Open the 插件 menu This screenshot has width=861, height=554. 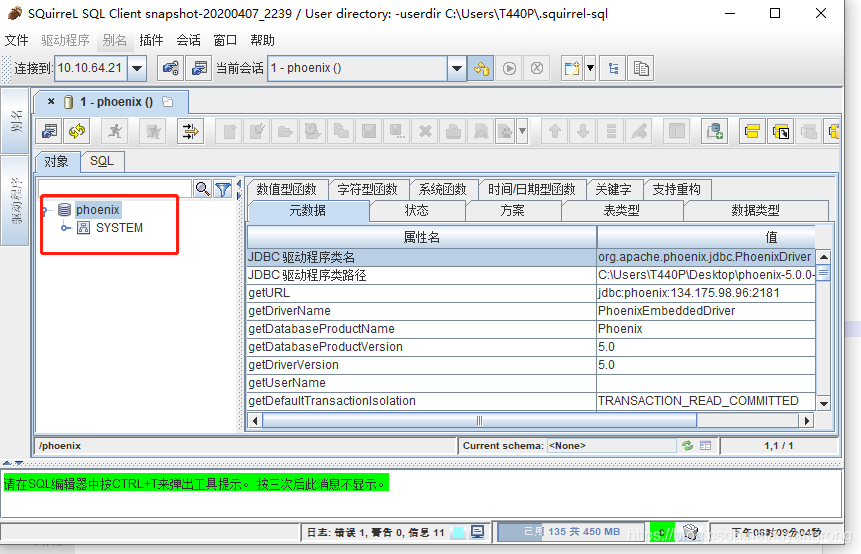(151, 40)
